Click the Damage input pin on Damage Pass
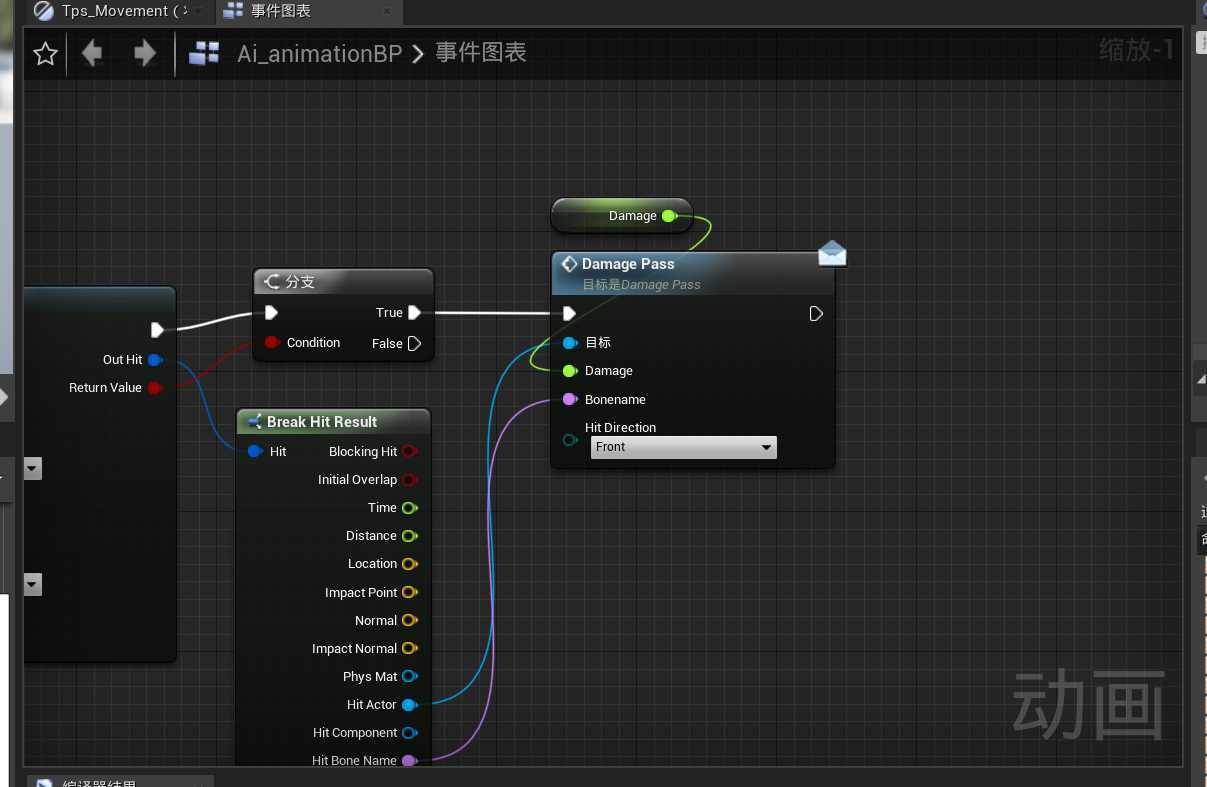Viewport: 1207px width, 787px height. 569,371
